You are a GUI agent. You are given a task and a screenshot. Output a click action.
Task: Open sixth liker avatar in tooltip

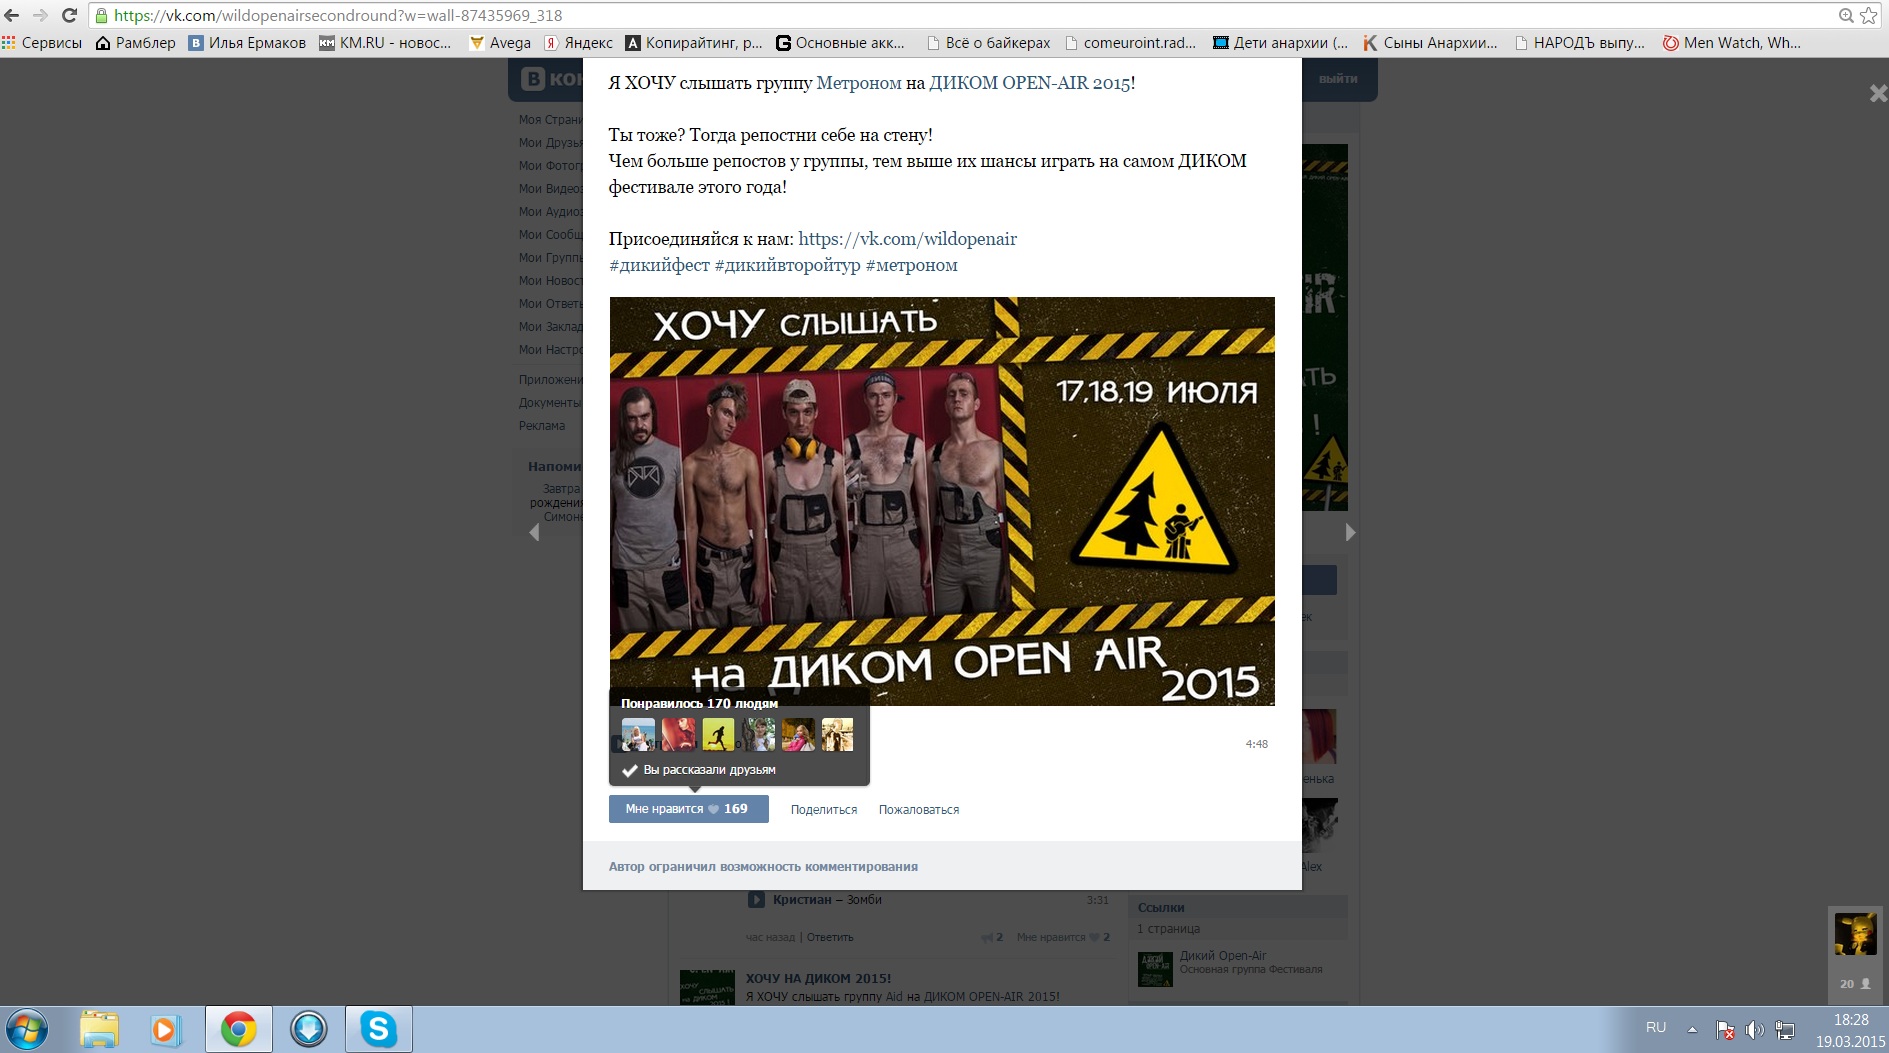(x=838, y=735)
